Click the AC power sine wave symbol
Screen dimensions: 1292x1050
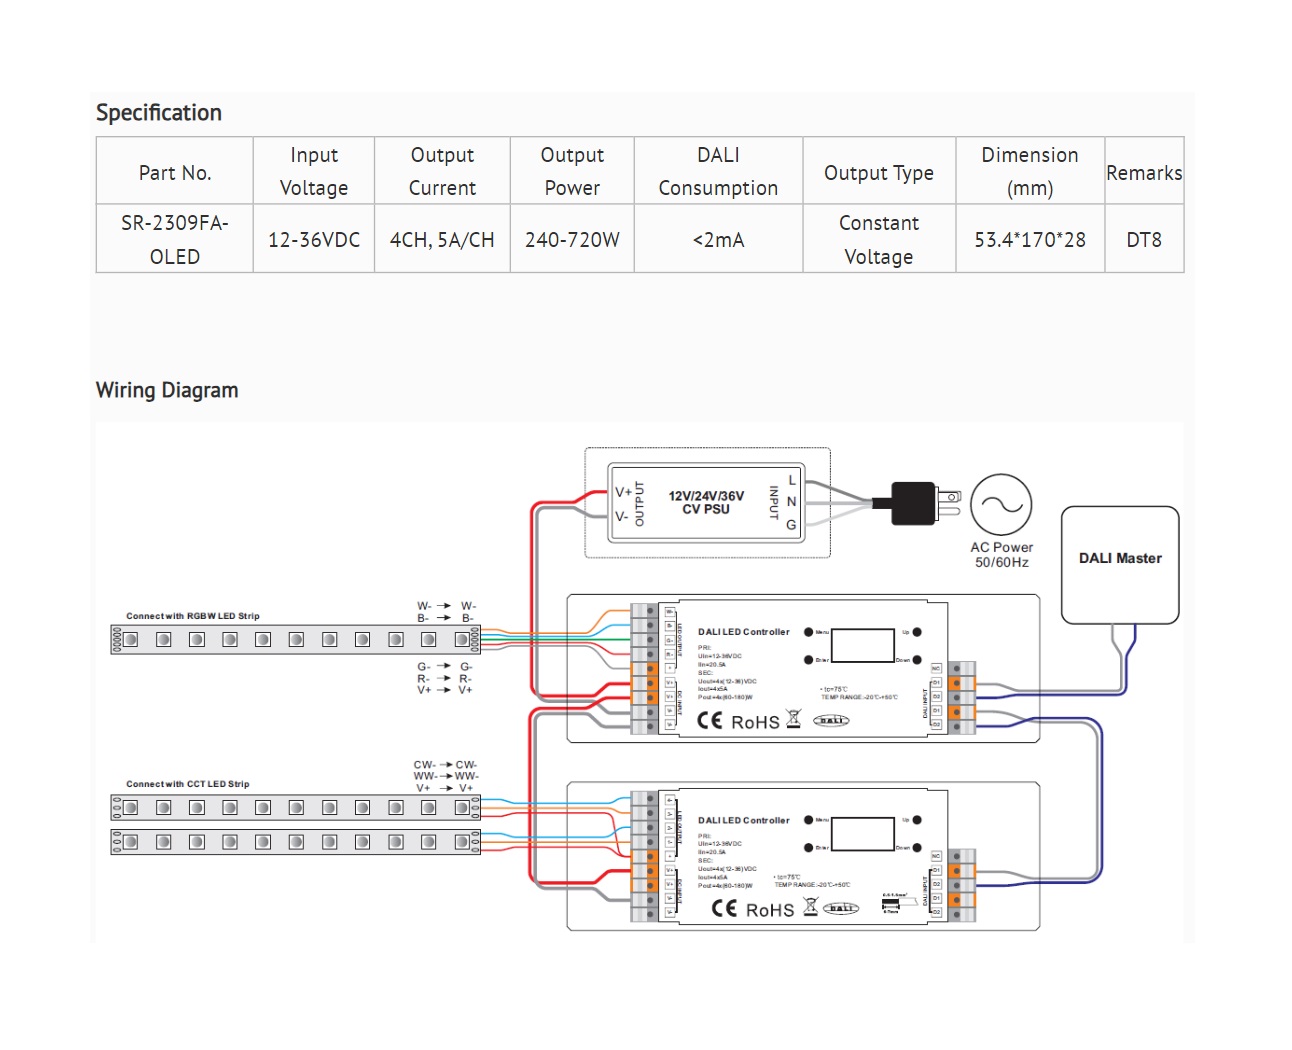[1001, 505]
